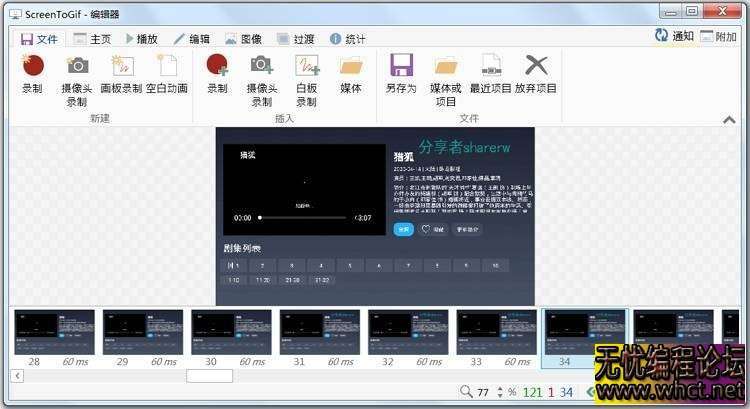Create a blank animation (空白动画)
The image size is (750, 409).
(167, 74)
